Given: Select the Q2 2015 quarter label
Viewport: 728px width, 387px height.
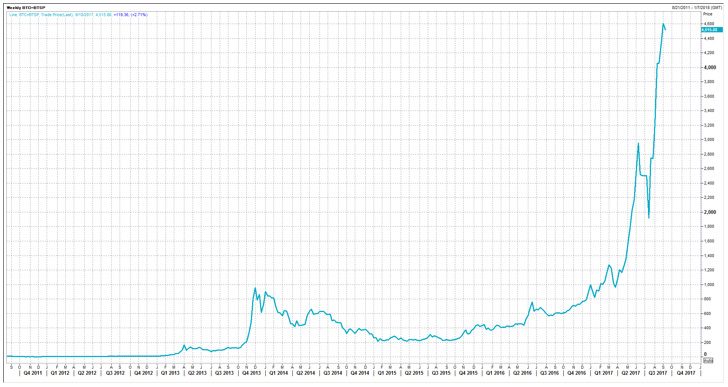Looking at the screenshot, I should [x=414, y=373].
